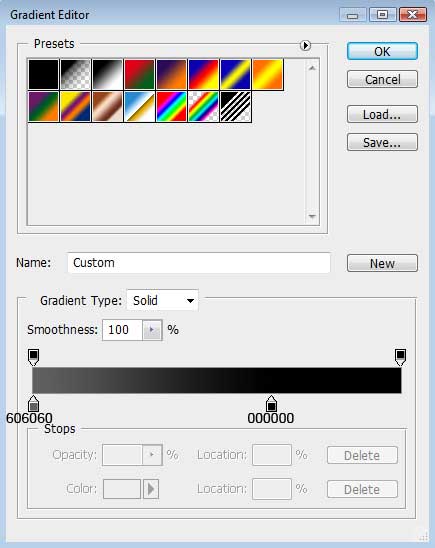Select the Orange, Yellow, Orange gradient preset
This screenshot has height=548, width=435.
268,74
